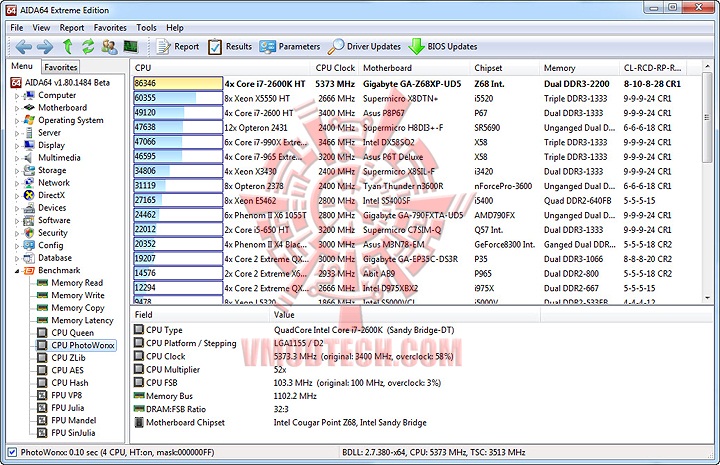
Task: Select the FPU Julia benchmark
Action: coord(68,408)
